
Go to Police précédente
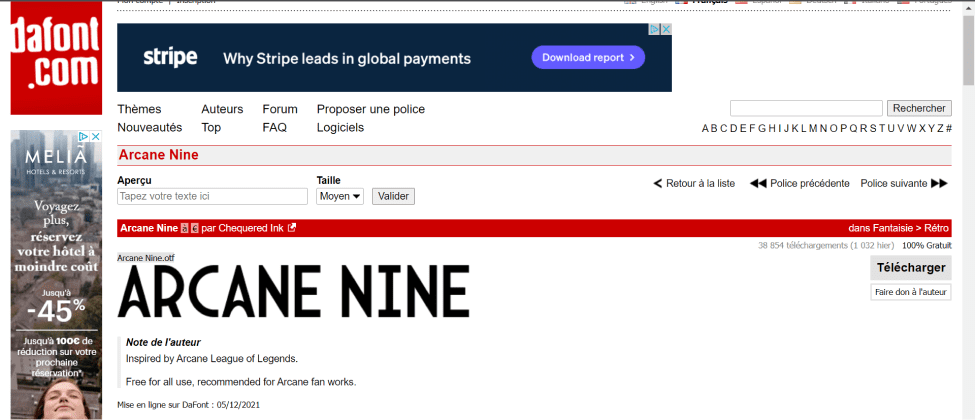point(810,184)
